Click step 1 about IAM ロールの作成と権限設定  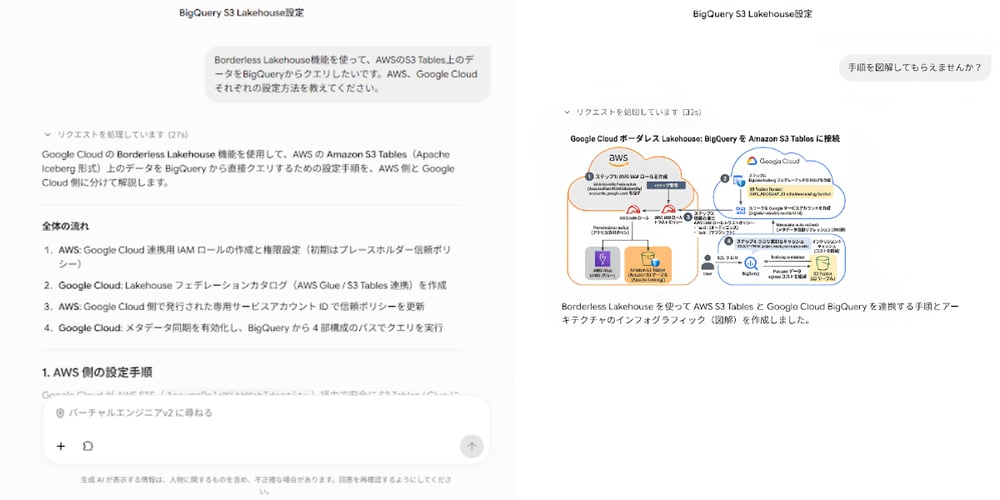click(x=249, y=256)
